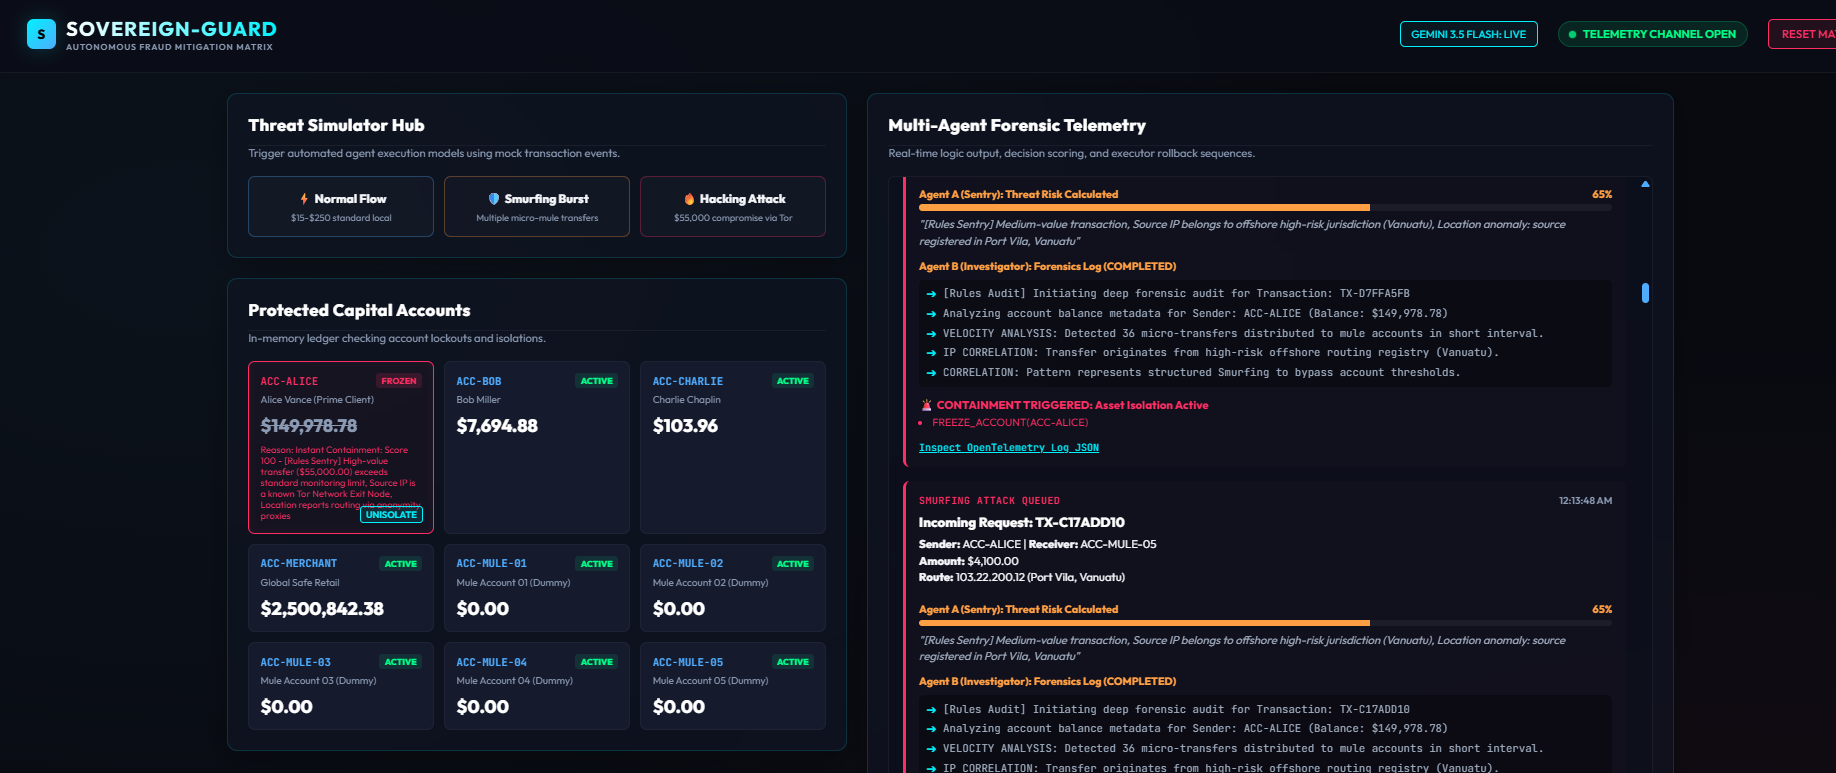Click the Sovereign-Guard S logo icon

41,34
